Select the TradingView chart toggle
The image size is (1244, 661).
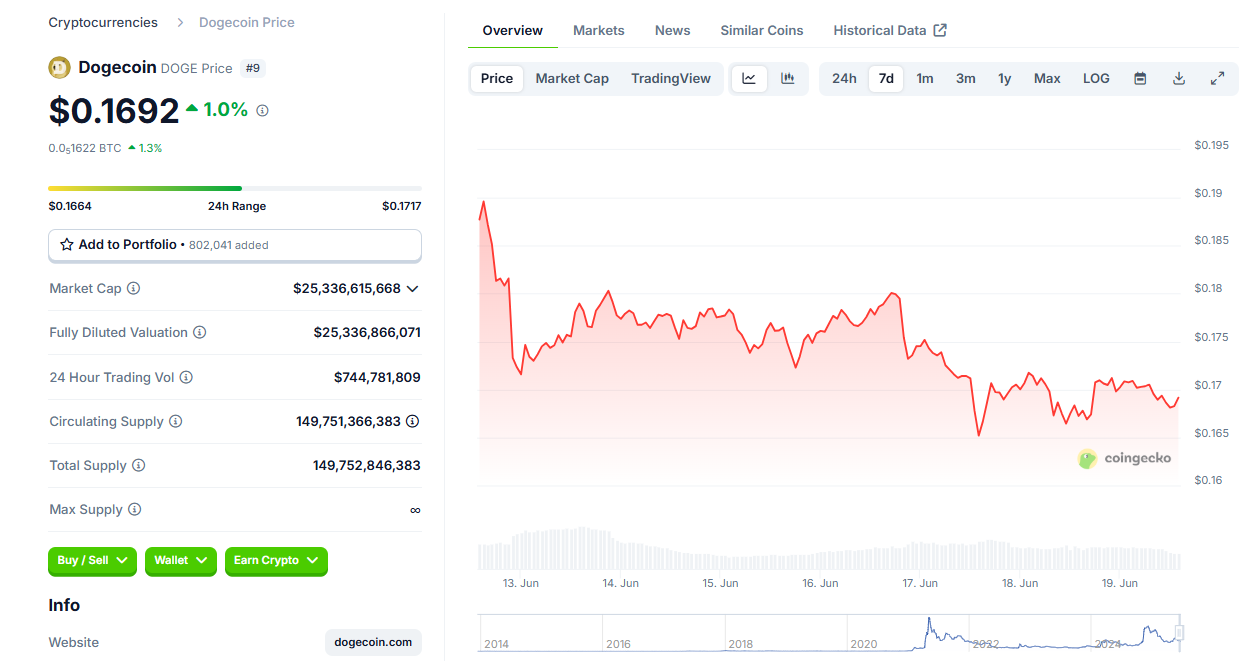(x=671, y=78)
